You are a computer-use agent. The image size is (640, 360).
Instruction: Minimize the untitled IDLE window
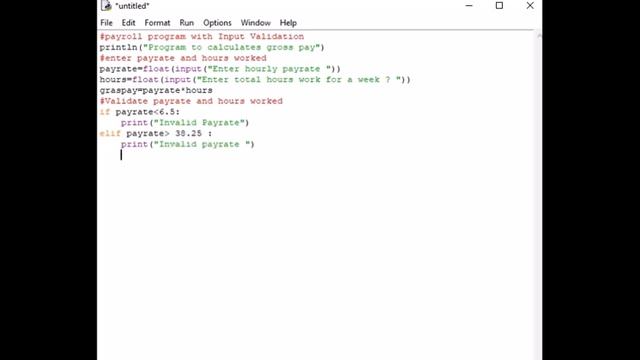[x=469, y=6]
